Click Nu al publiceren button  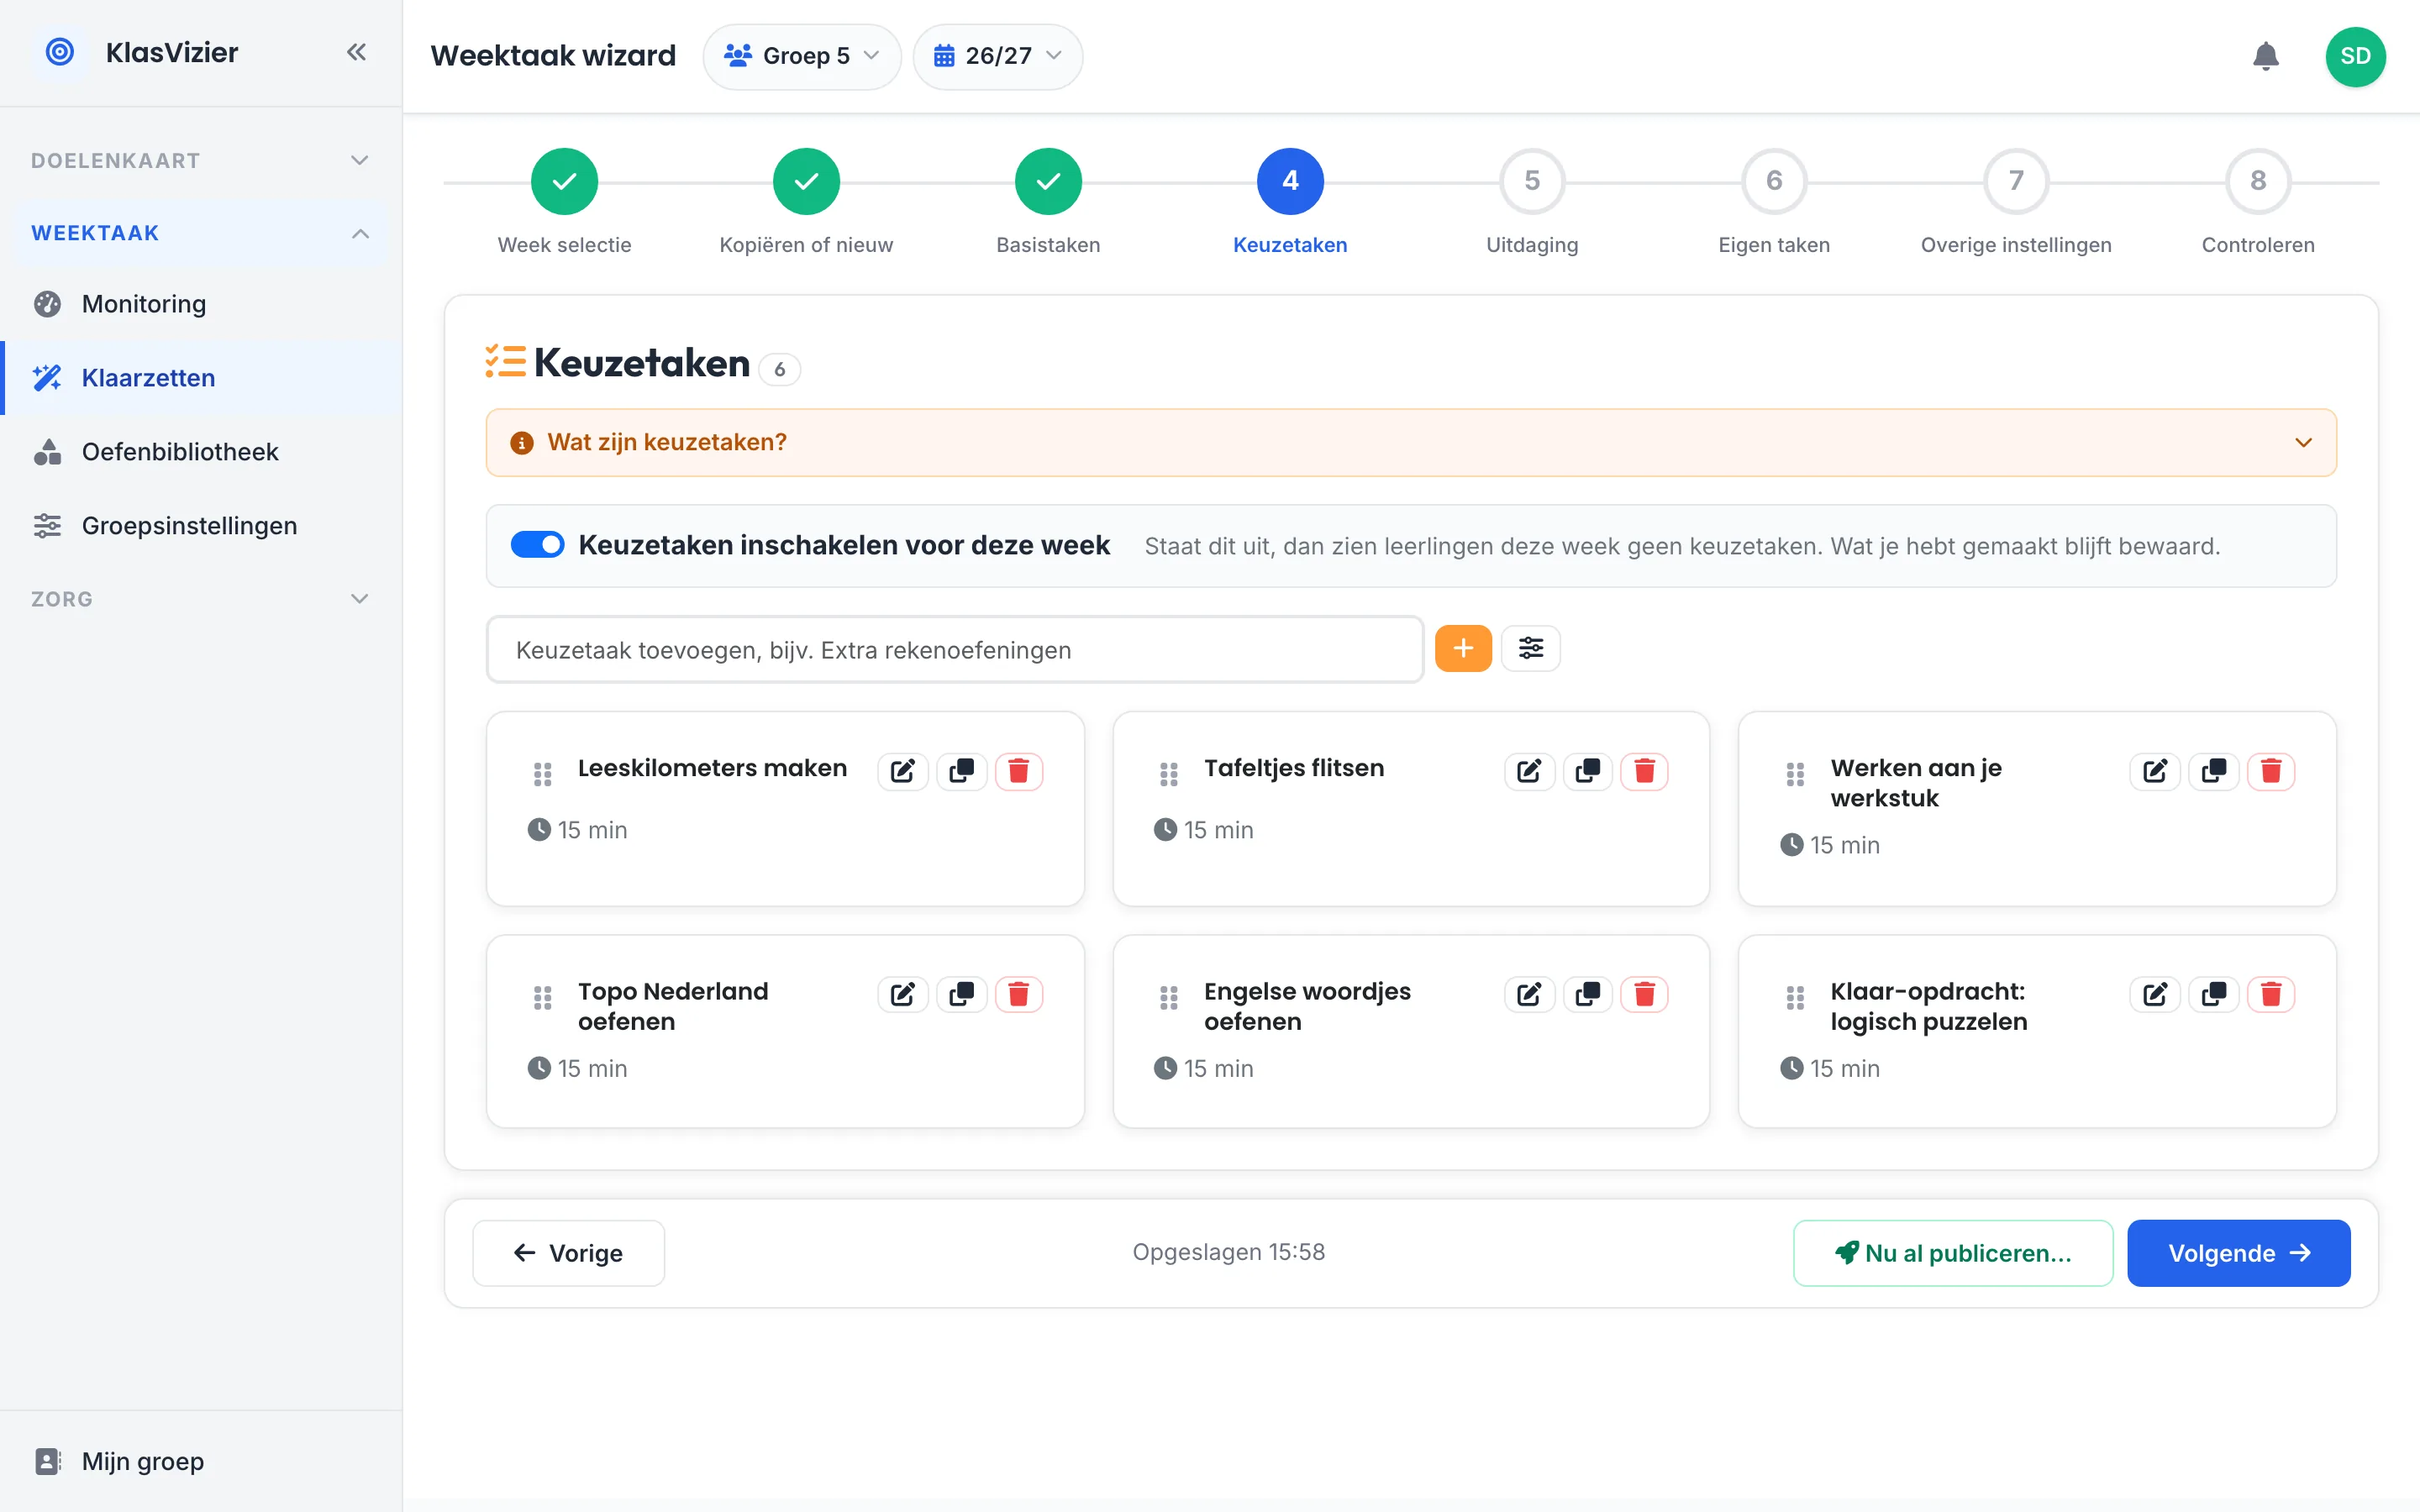tap(1953, 1253)
